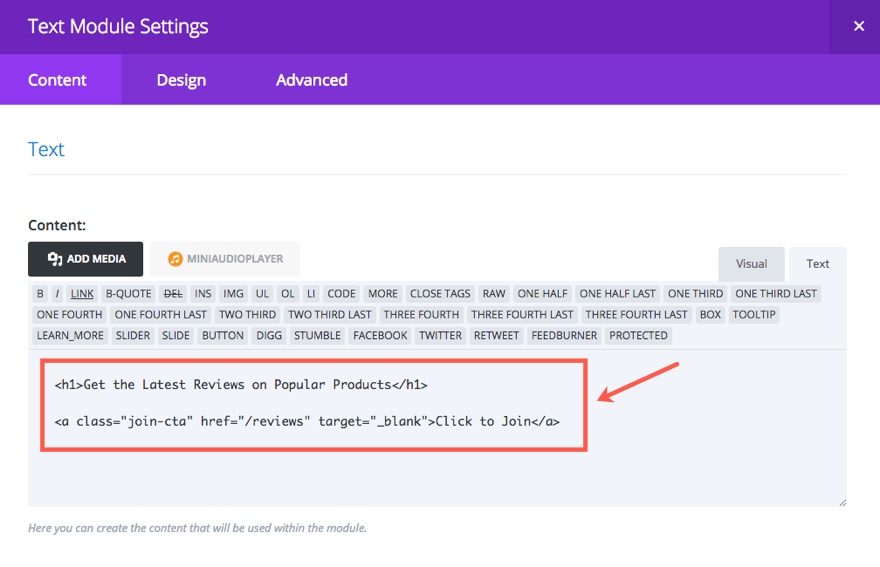Click the CODE quicktag button
880x567 pixels.
[x=341, y=294]
